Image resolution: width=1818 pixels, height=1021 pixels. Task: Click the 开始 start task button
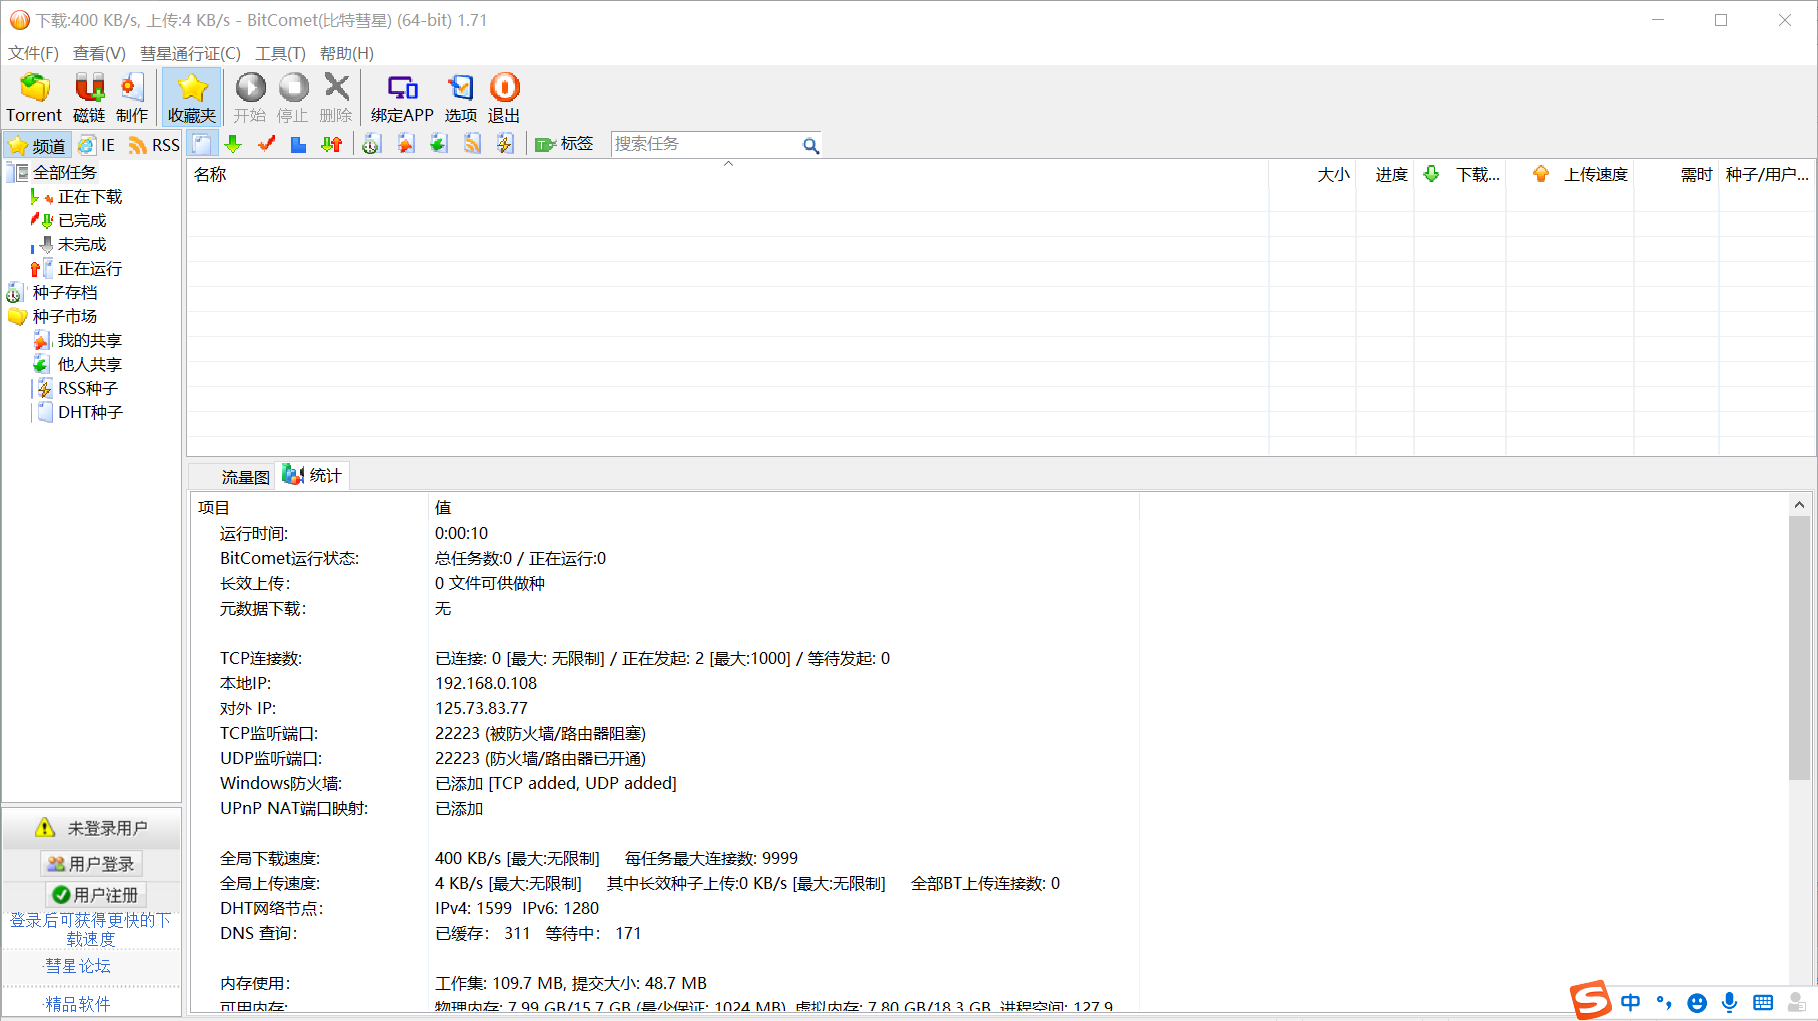tap(250, 98)
